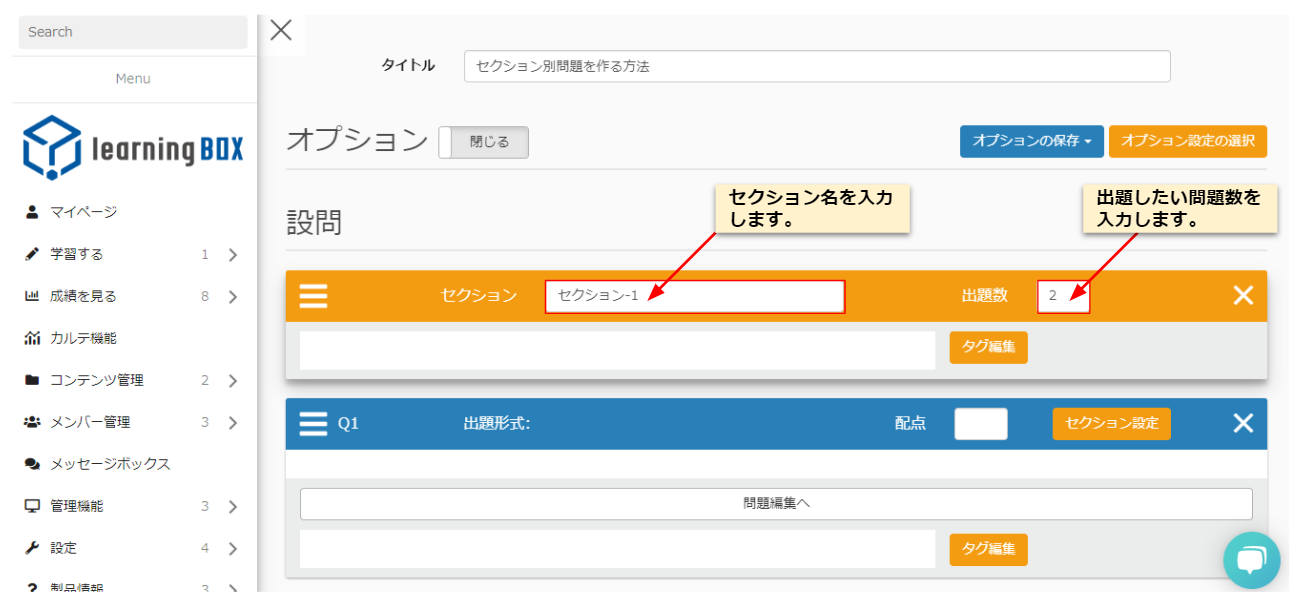Remove the section with the white X icon

(x=1243, y=296)
